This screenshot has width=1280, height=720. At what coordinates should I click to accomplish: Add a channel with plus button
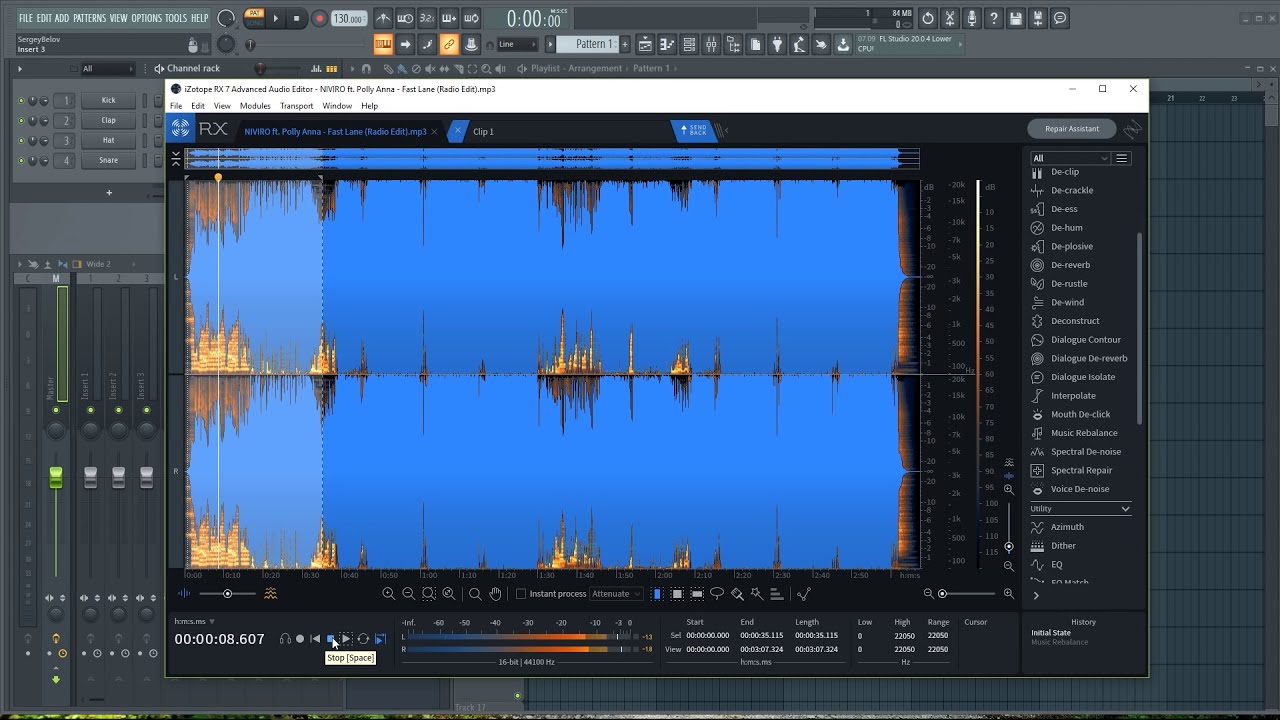click(x=109, y=192)
